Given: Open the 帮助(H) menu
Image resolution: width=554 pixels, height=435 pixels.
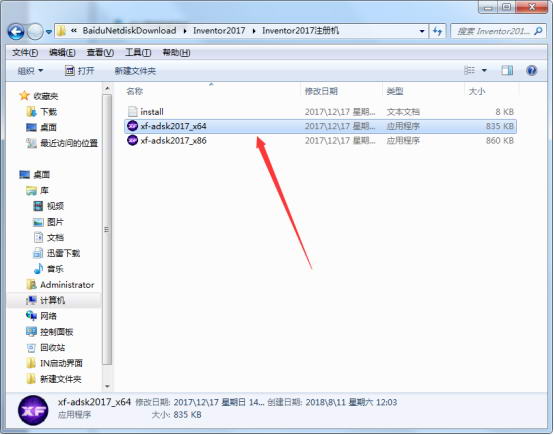Looking at the screenshot, I should click(x=176, y=53).
